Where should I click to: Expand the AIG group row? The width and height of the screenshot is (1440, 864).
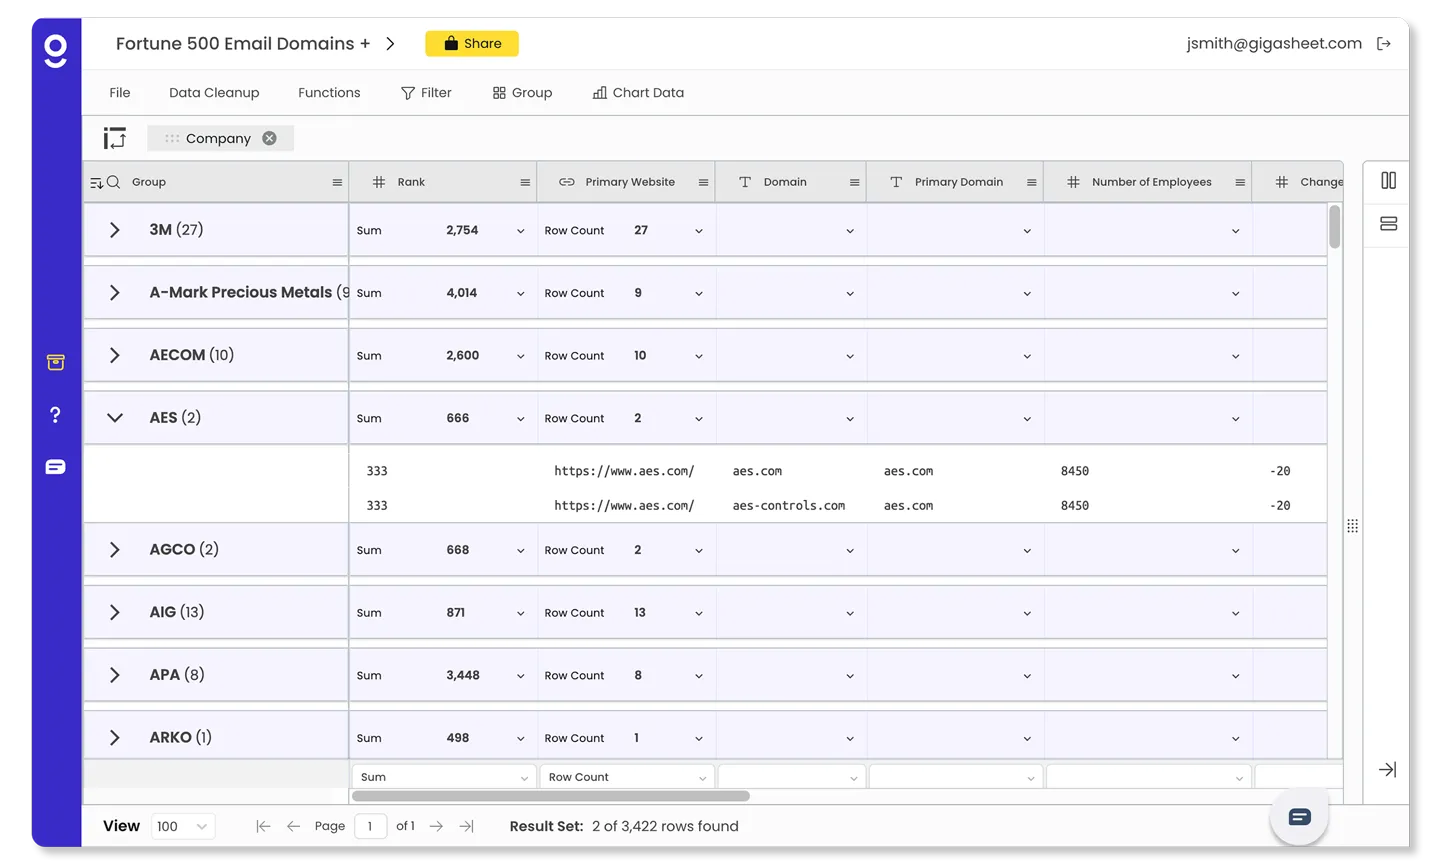[x=113, y=612]
